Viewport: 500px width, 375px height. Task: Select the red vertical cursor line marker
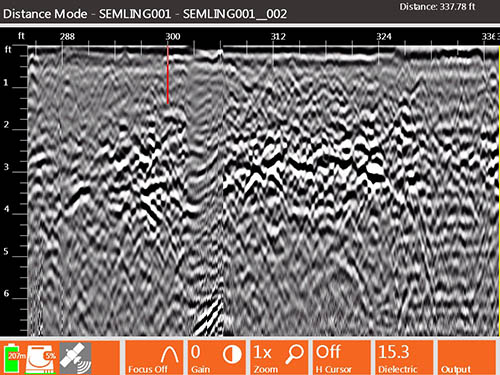click(168, 75)
